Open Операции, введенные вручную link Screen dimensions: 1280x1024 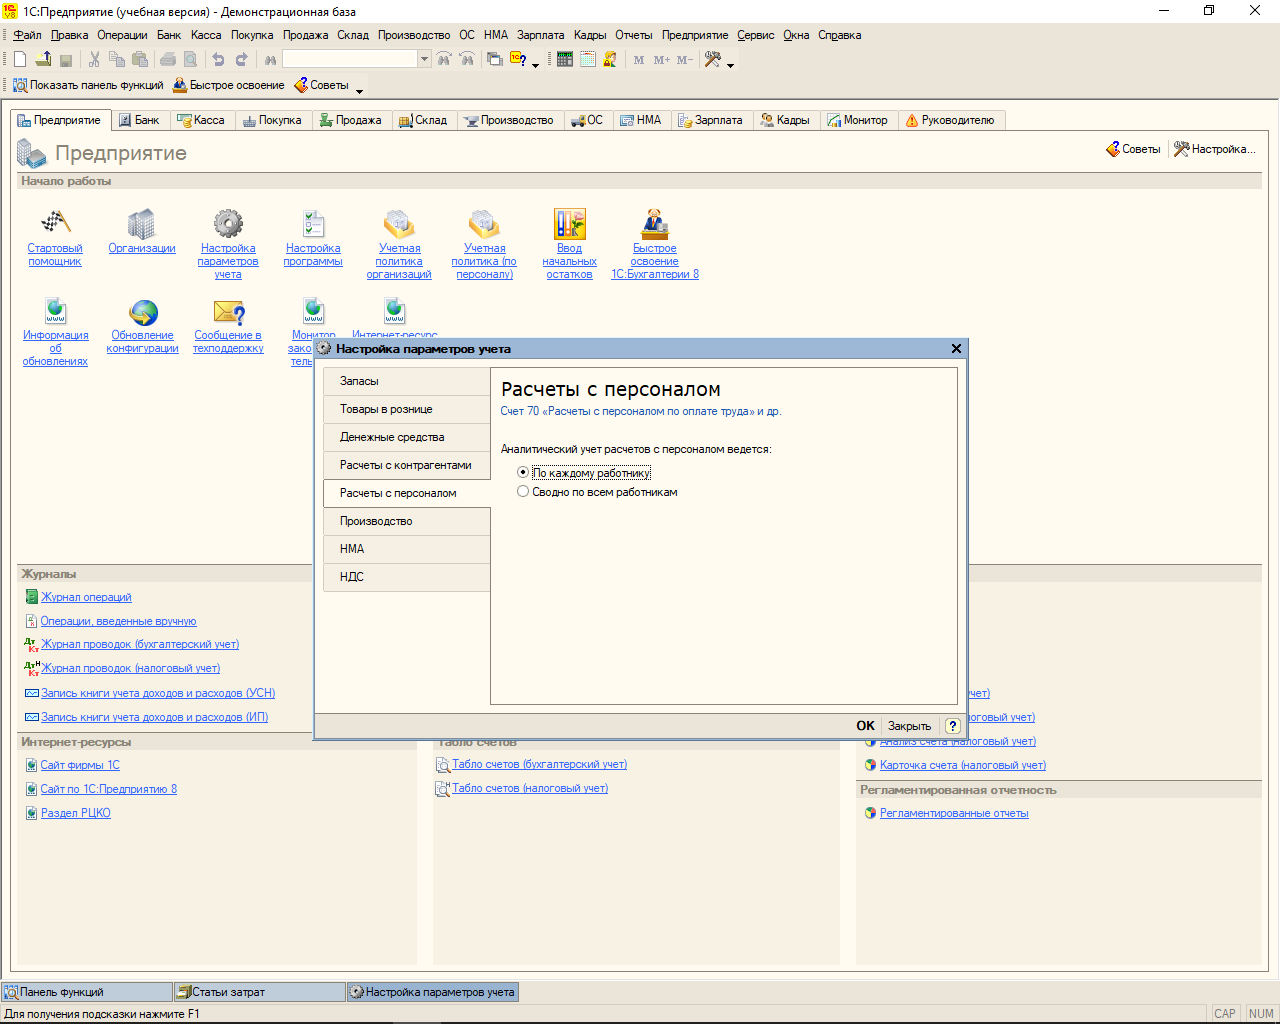pos(118,621)
